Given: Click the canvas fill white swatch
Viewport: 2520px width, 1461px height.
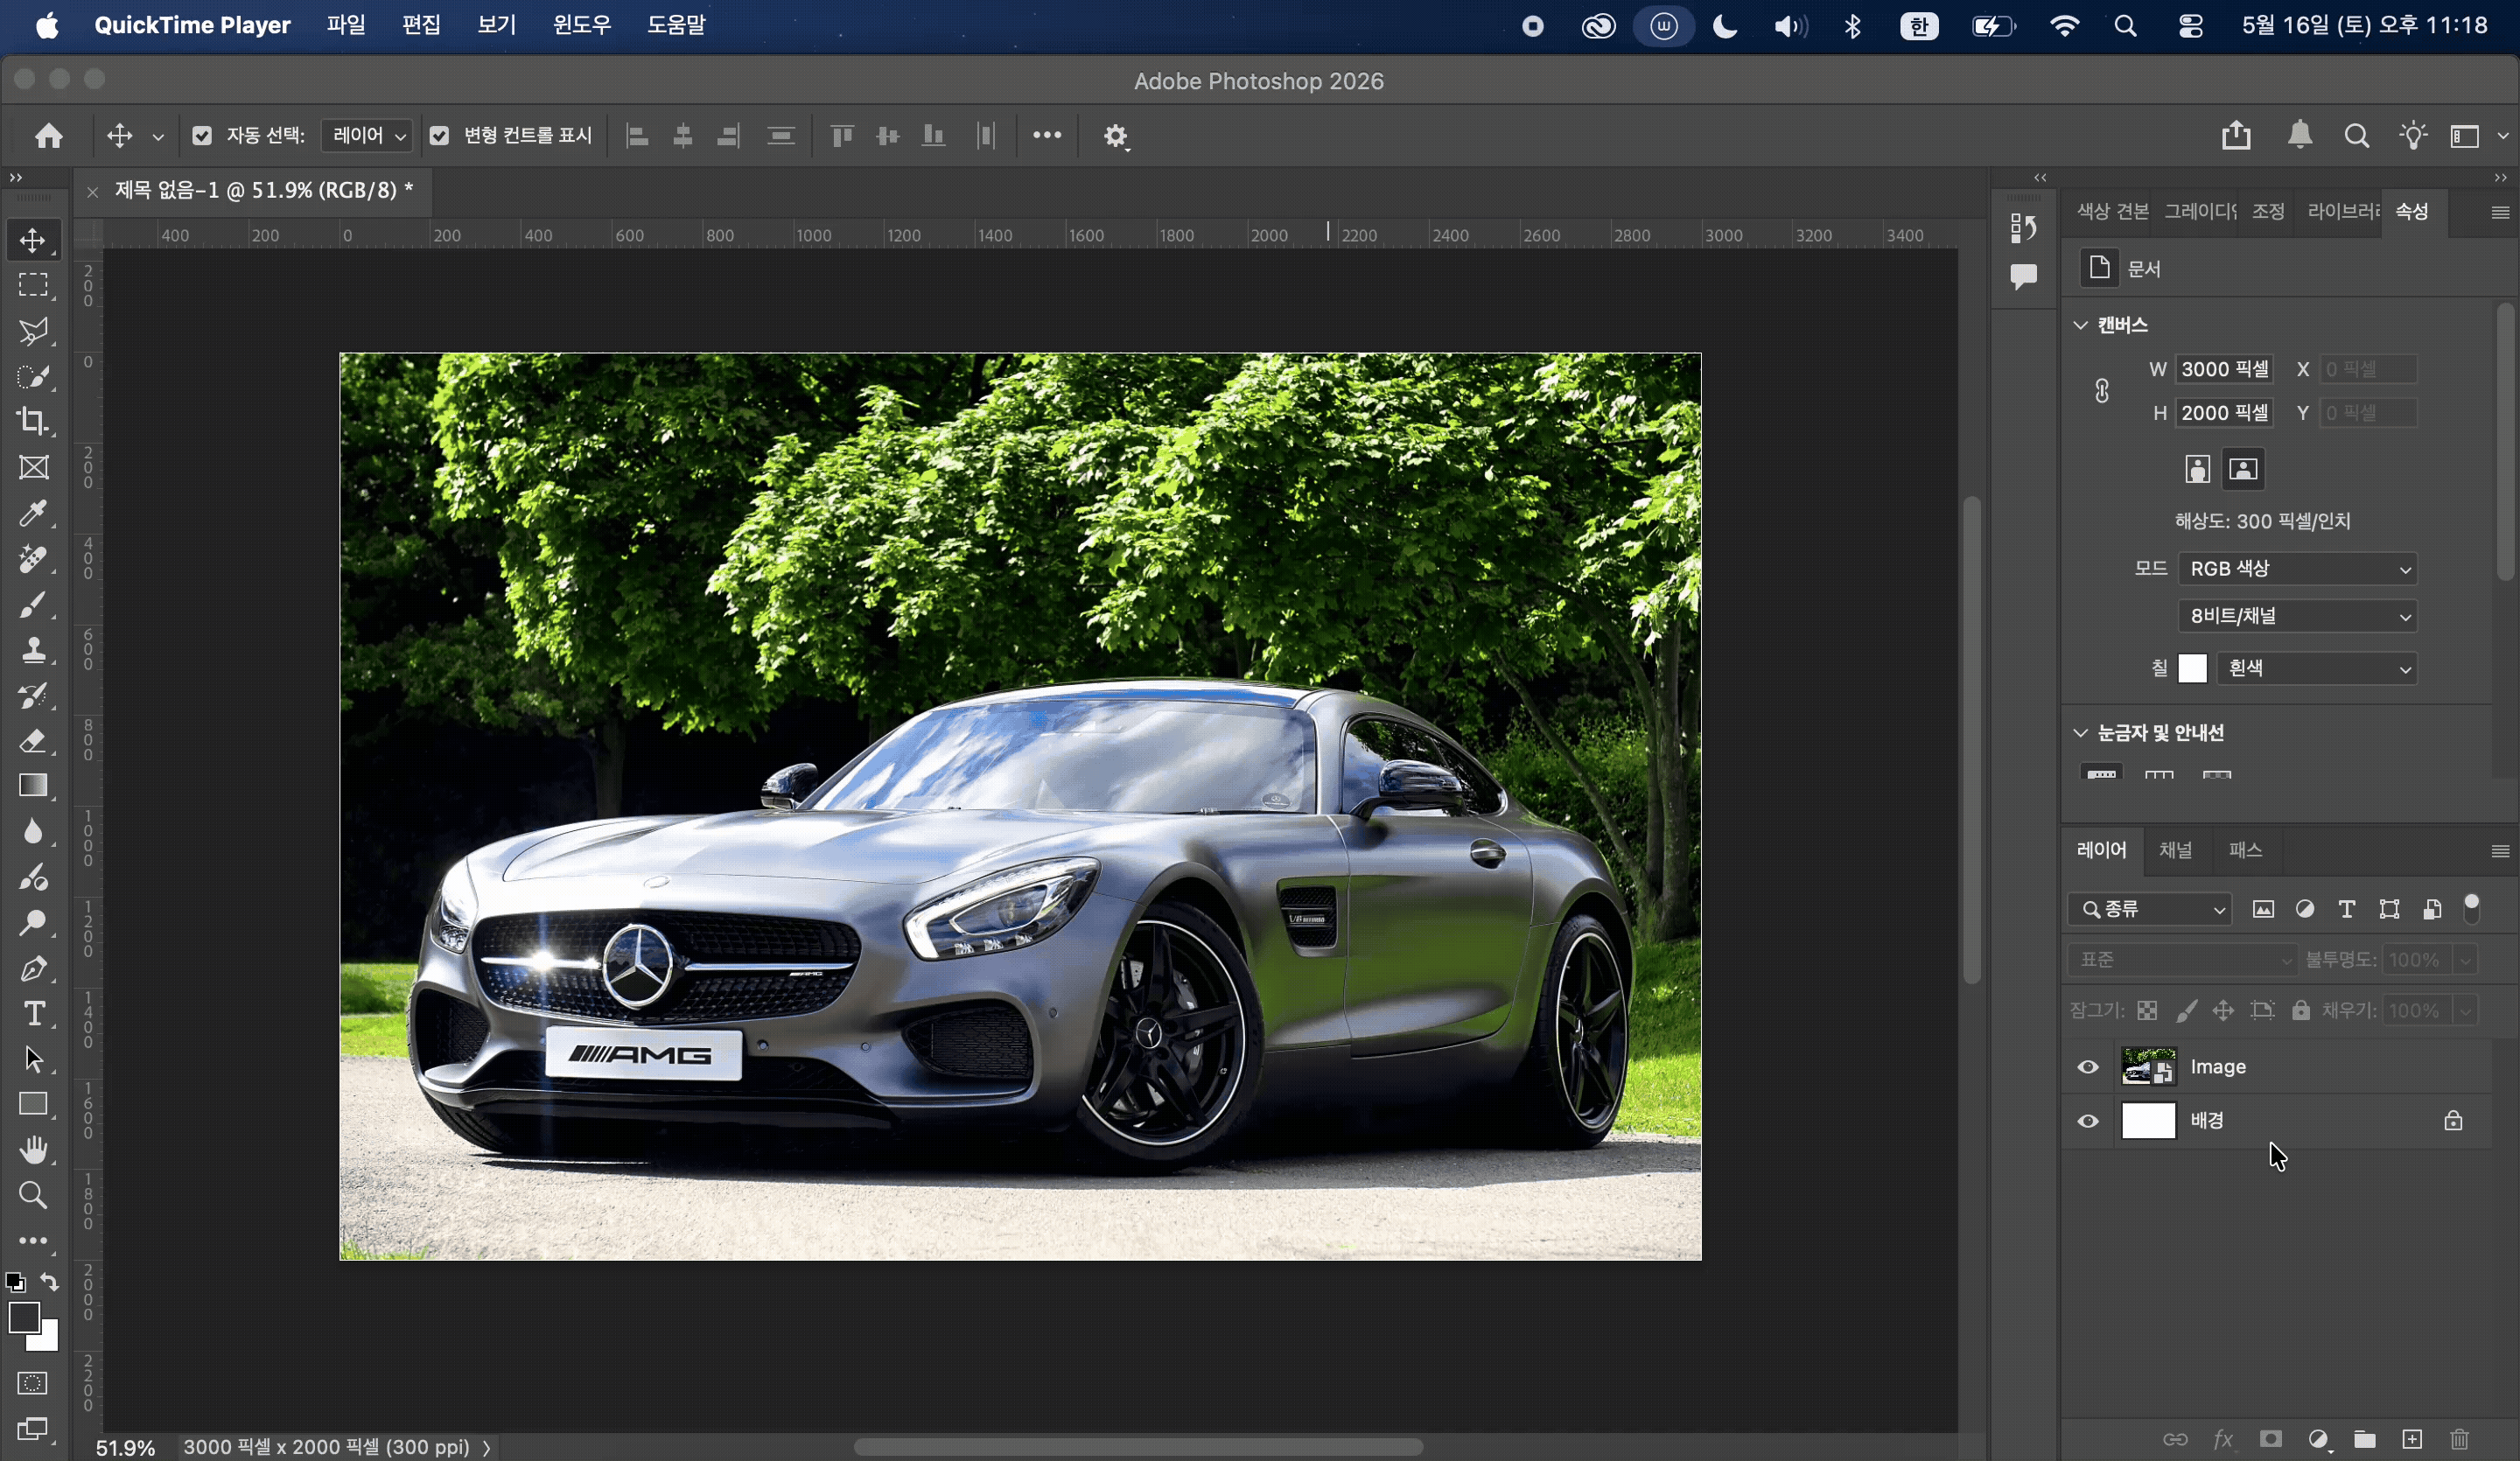Looking at the screenshot, I should 2192,668.
